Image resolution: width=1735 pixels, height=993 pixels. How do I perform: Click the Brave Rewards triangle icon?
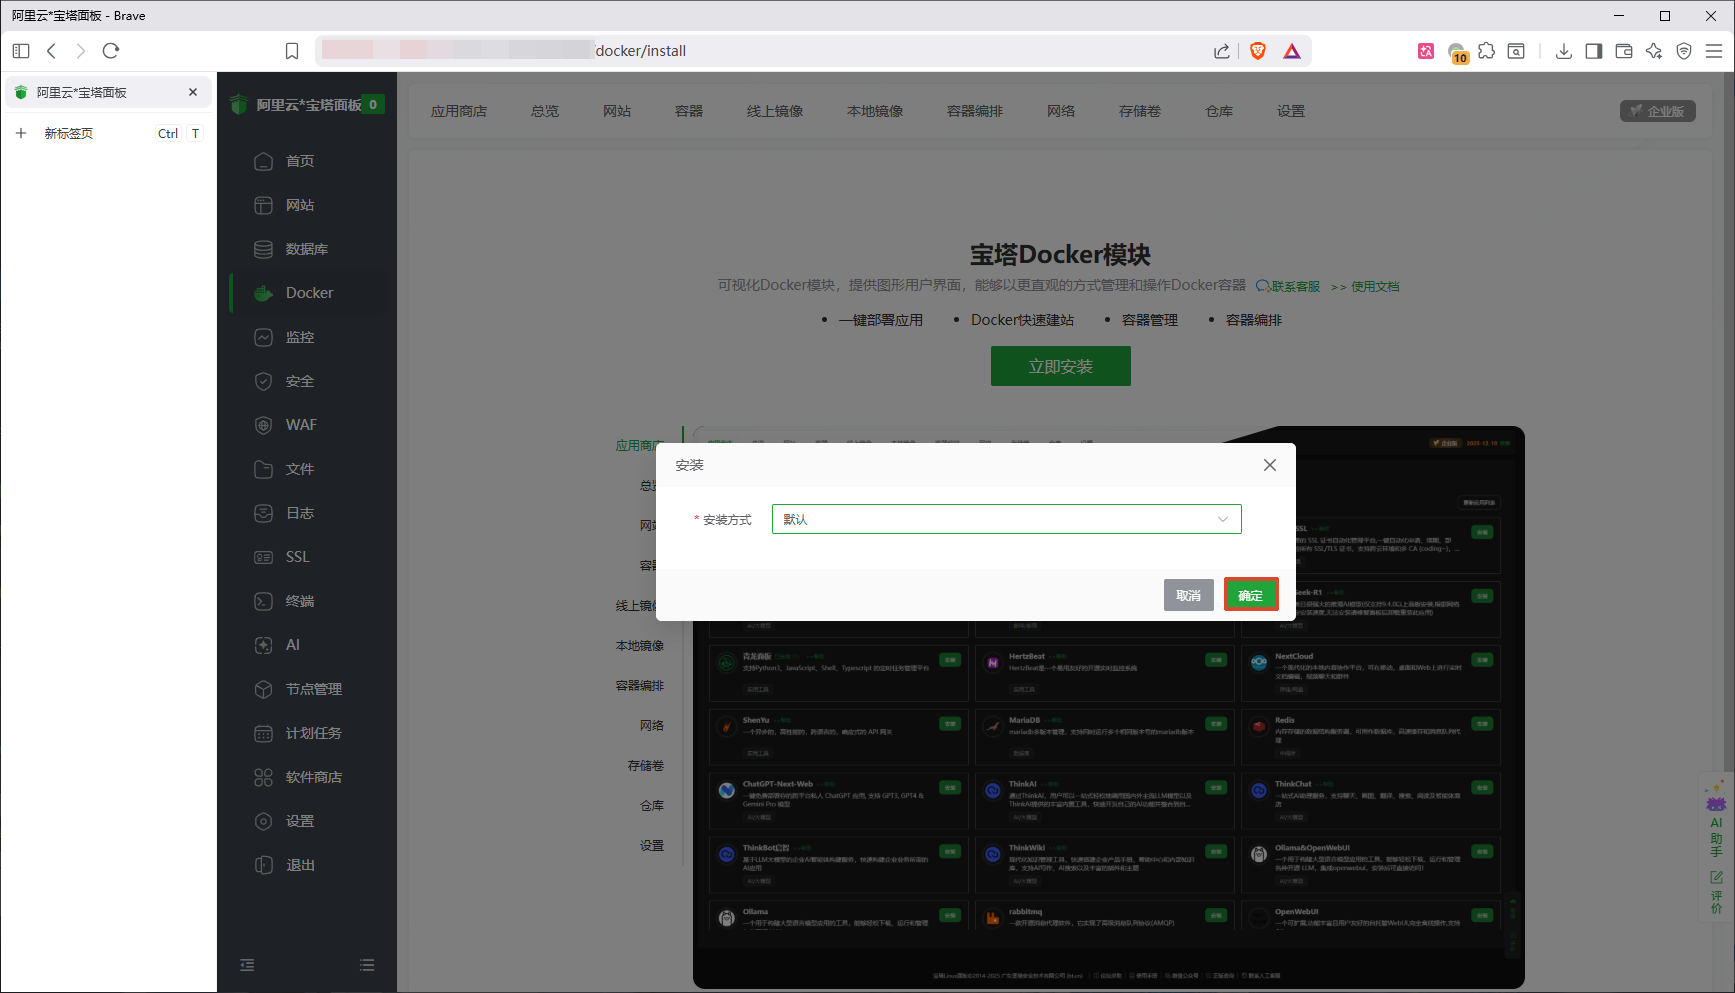click(x=1292, y=51)
